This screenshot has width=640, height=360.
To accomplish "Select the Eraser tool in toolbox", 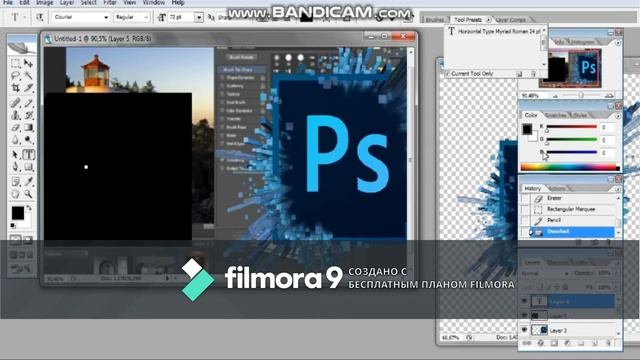I will pyautogui.click(x=16, y=128).
